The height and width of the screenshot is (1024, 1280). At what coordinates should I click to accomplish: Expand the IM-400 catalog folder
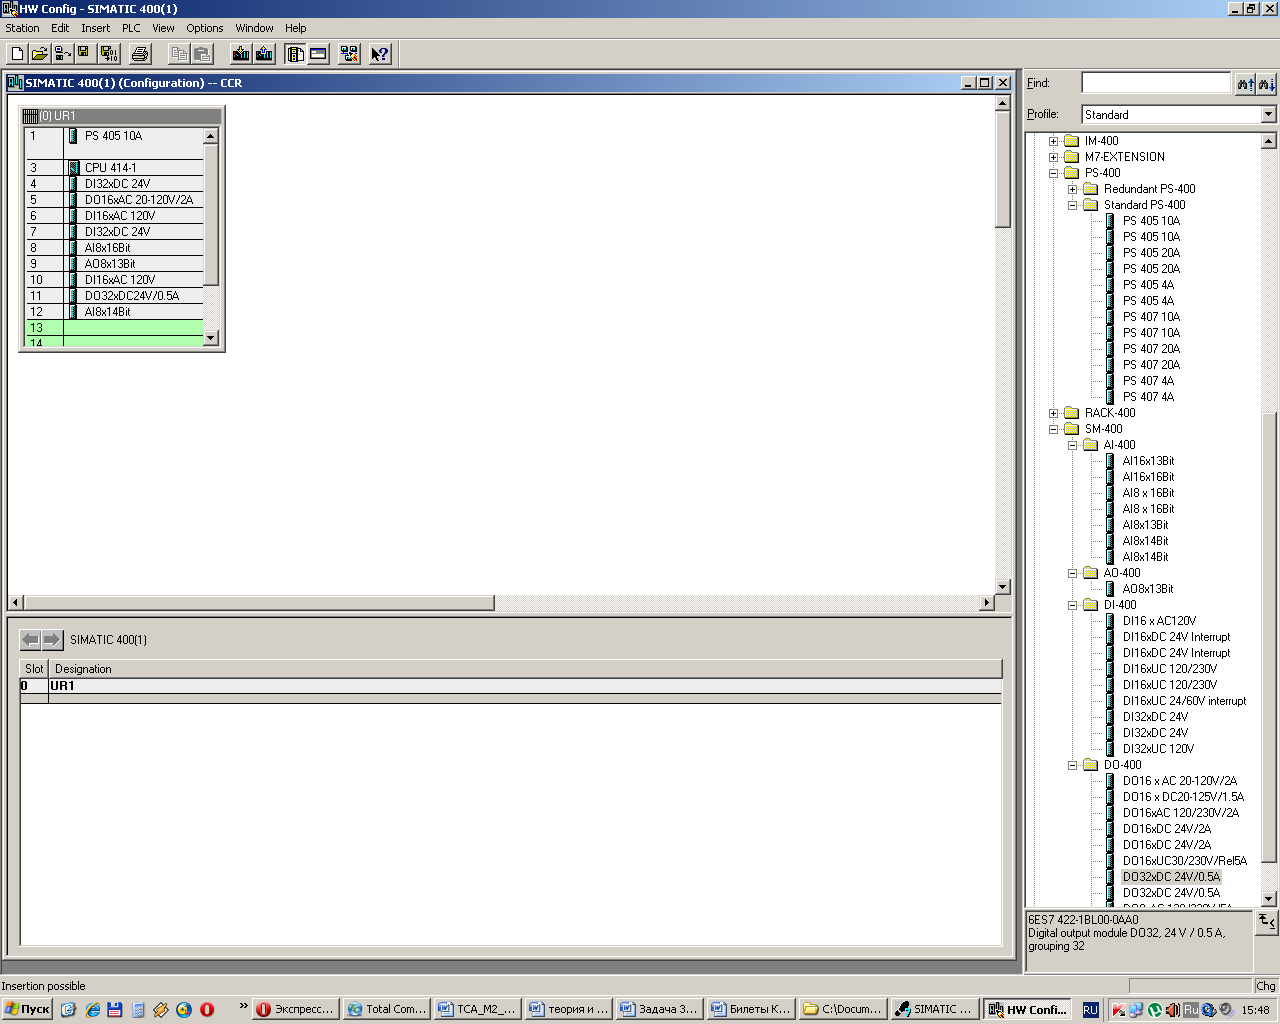[x=1053, y=141]
